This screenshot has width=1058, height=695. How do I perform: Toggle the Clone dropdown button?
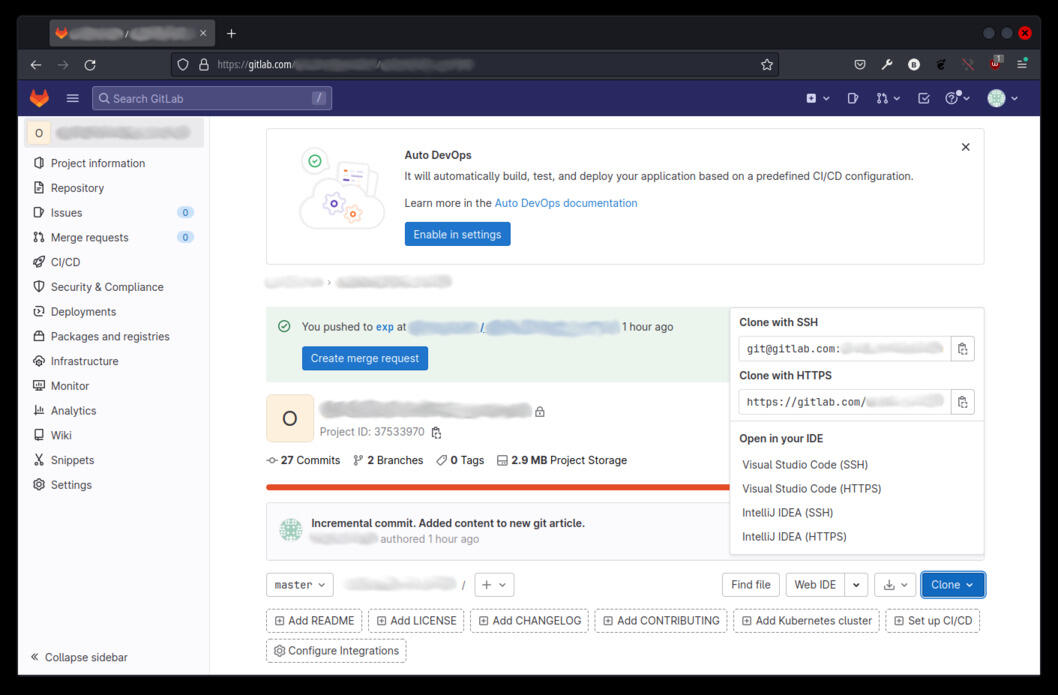(x=953, y=585)
